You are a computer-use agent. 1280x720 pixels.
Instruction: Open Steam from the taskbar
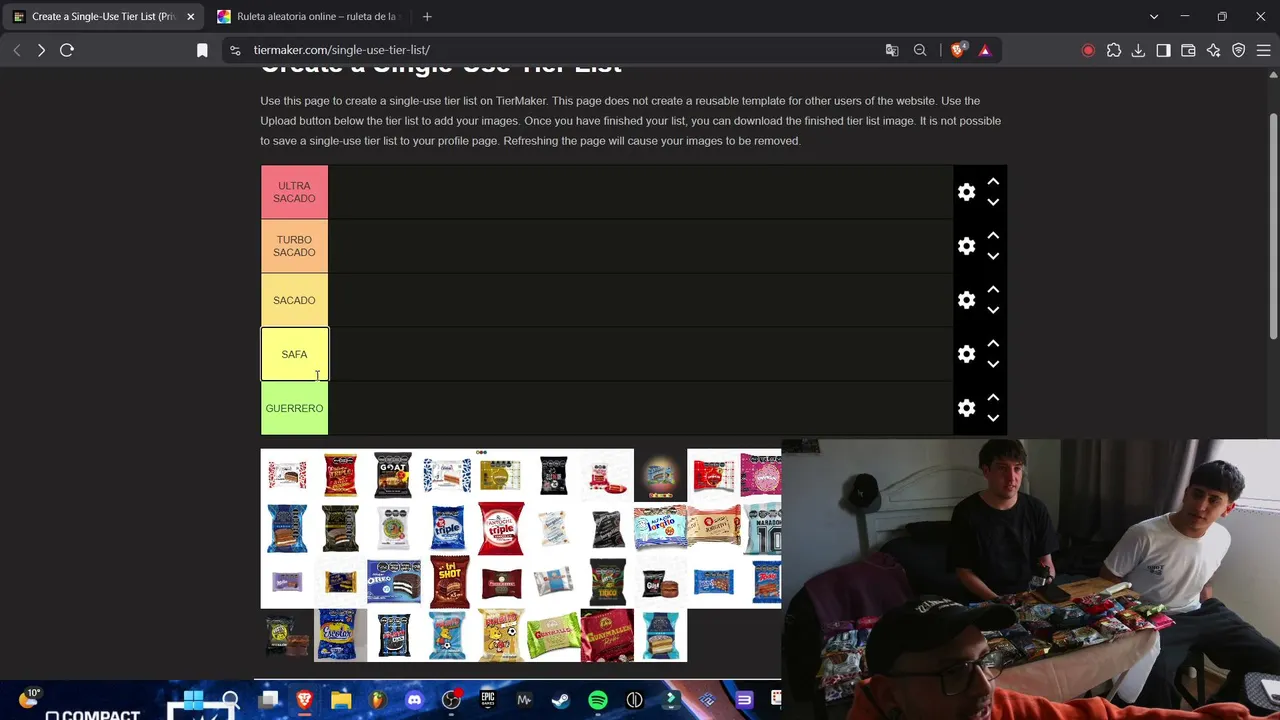(560, 700)
